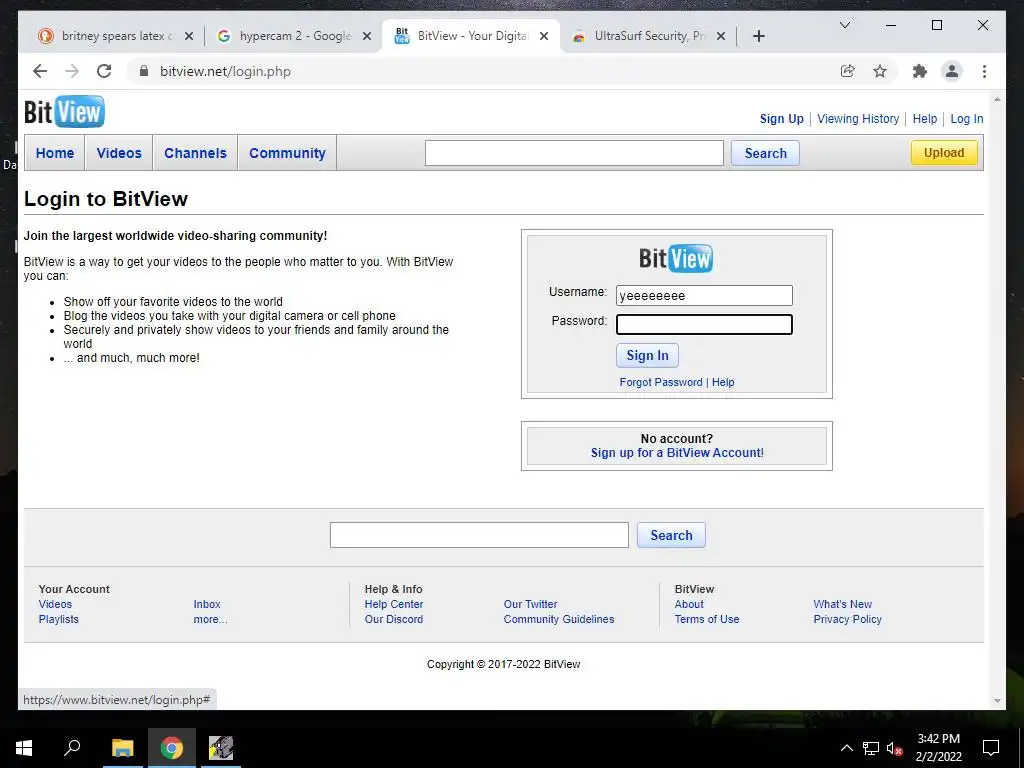This screenshot has width=1024, height=768.
Task: Share this page using the share icon
Action: [x=848, y=71]
